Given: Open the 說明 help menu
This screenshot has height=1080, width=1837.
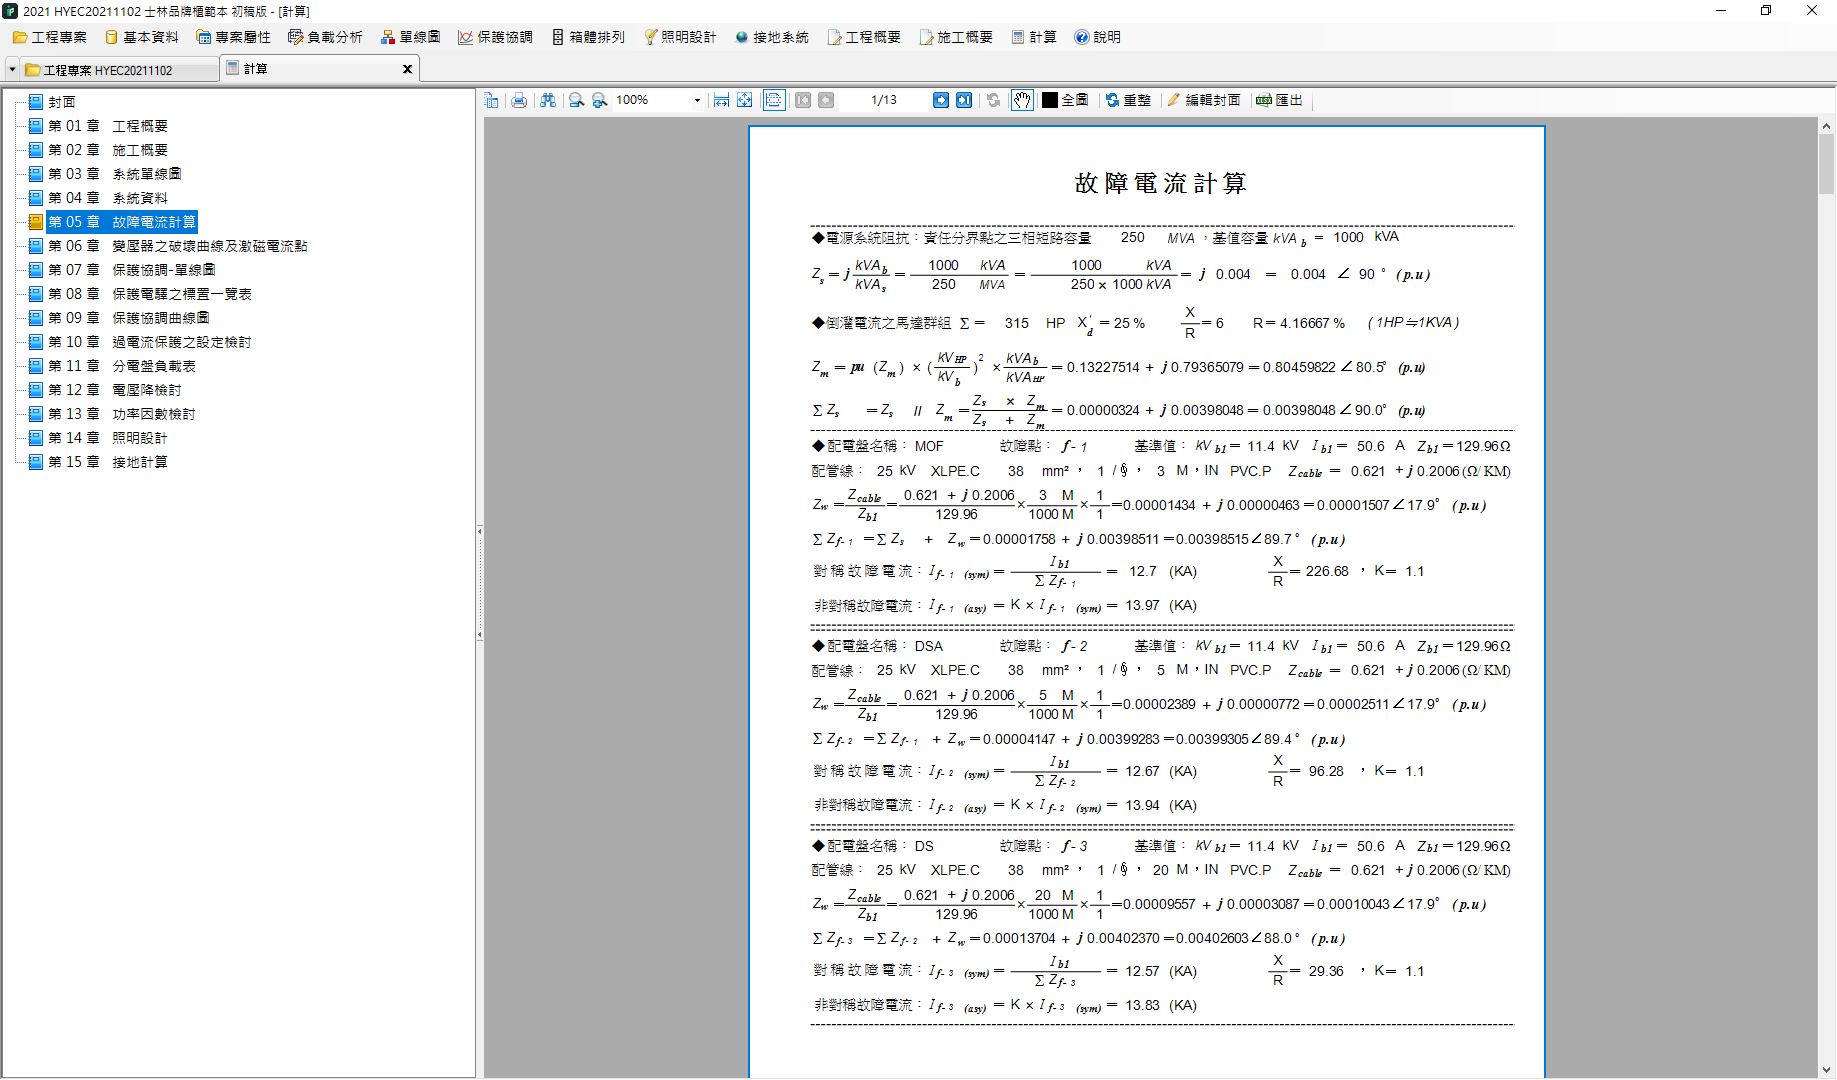Looking at the screenshot, I should coord(1097,37).
